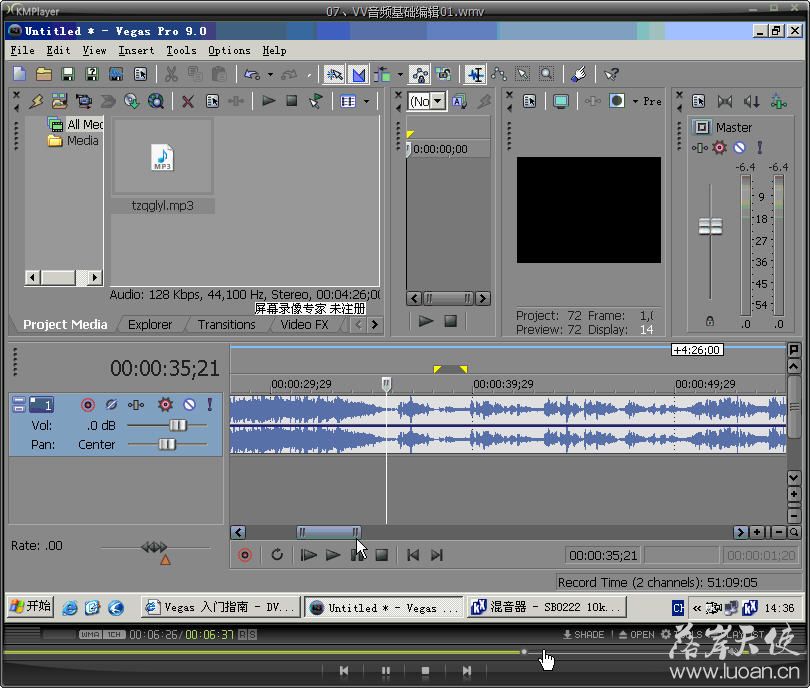The image size is (810, 688).
Task: Click Windows Start button 开始
Action: point(30,606)
